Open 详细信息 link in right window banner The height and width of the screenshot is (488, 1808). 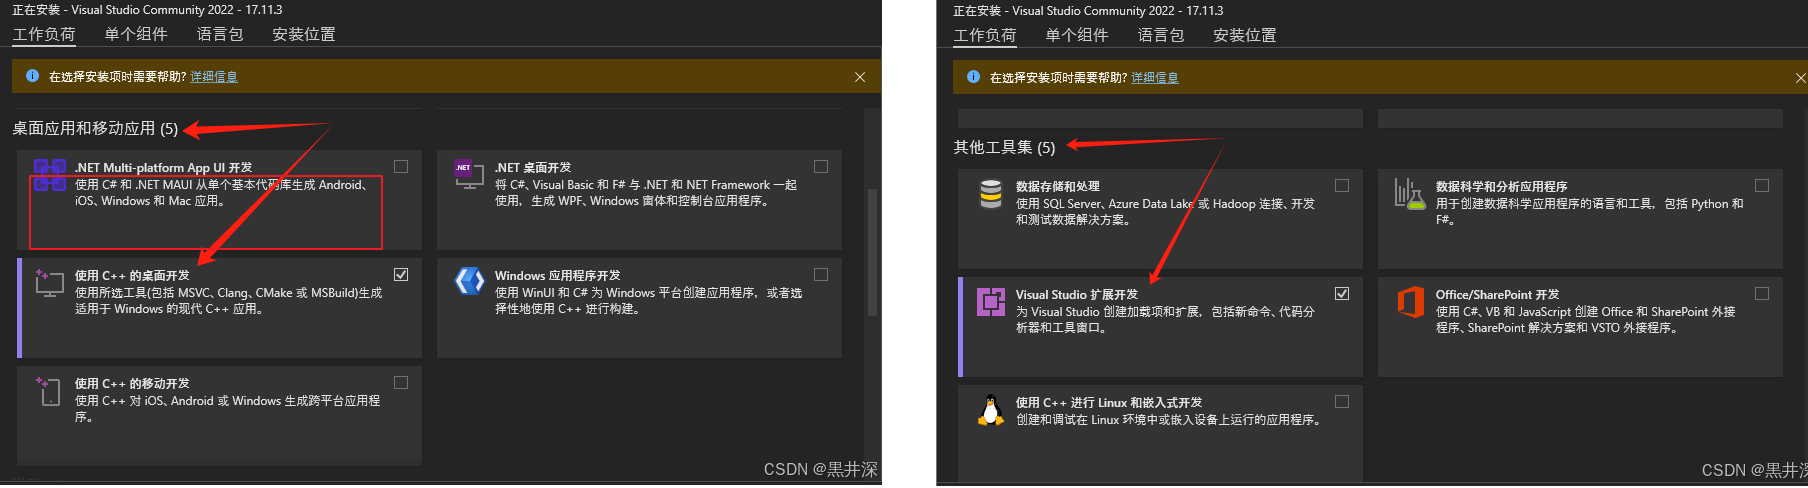pyautogui.click(x=1155, y=78)
